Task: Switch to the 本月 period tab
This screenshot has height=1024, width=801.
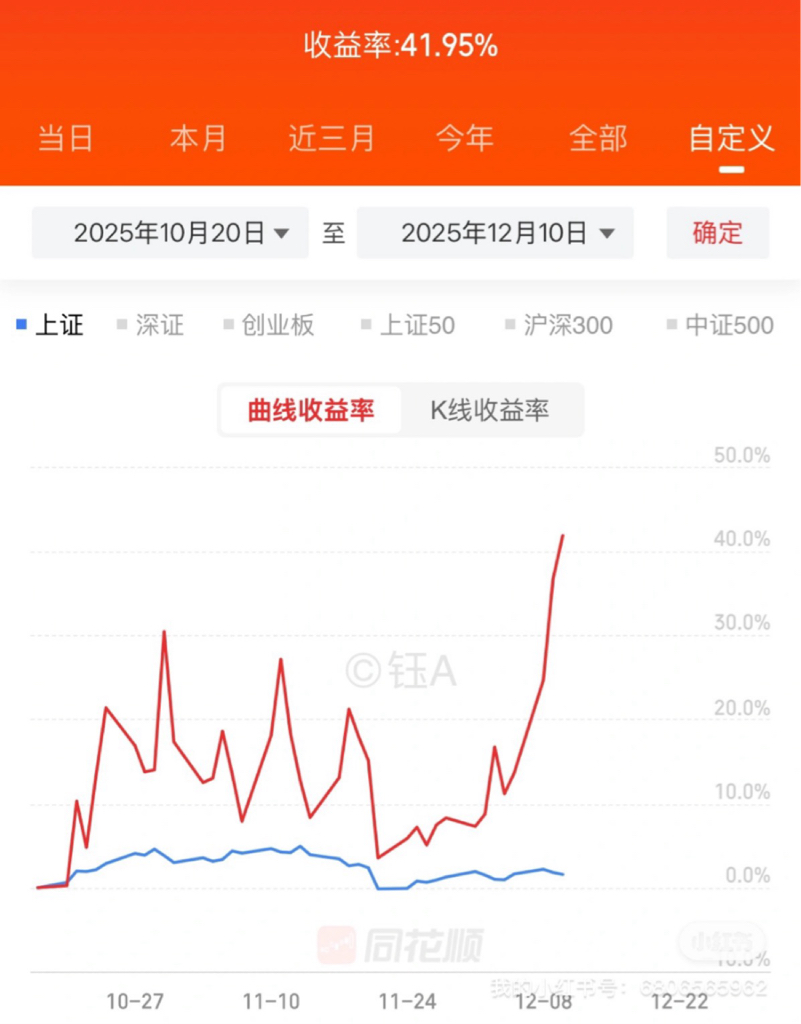Action: point(198,138)
